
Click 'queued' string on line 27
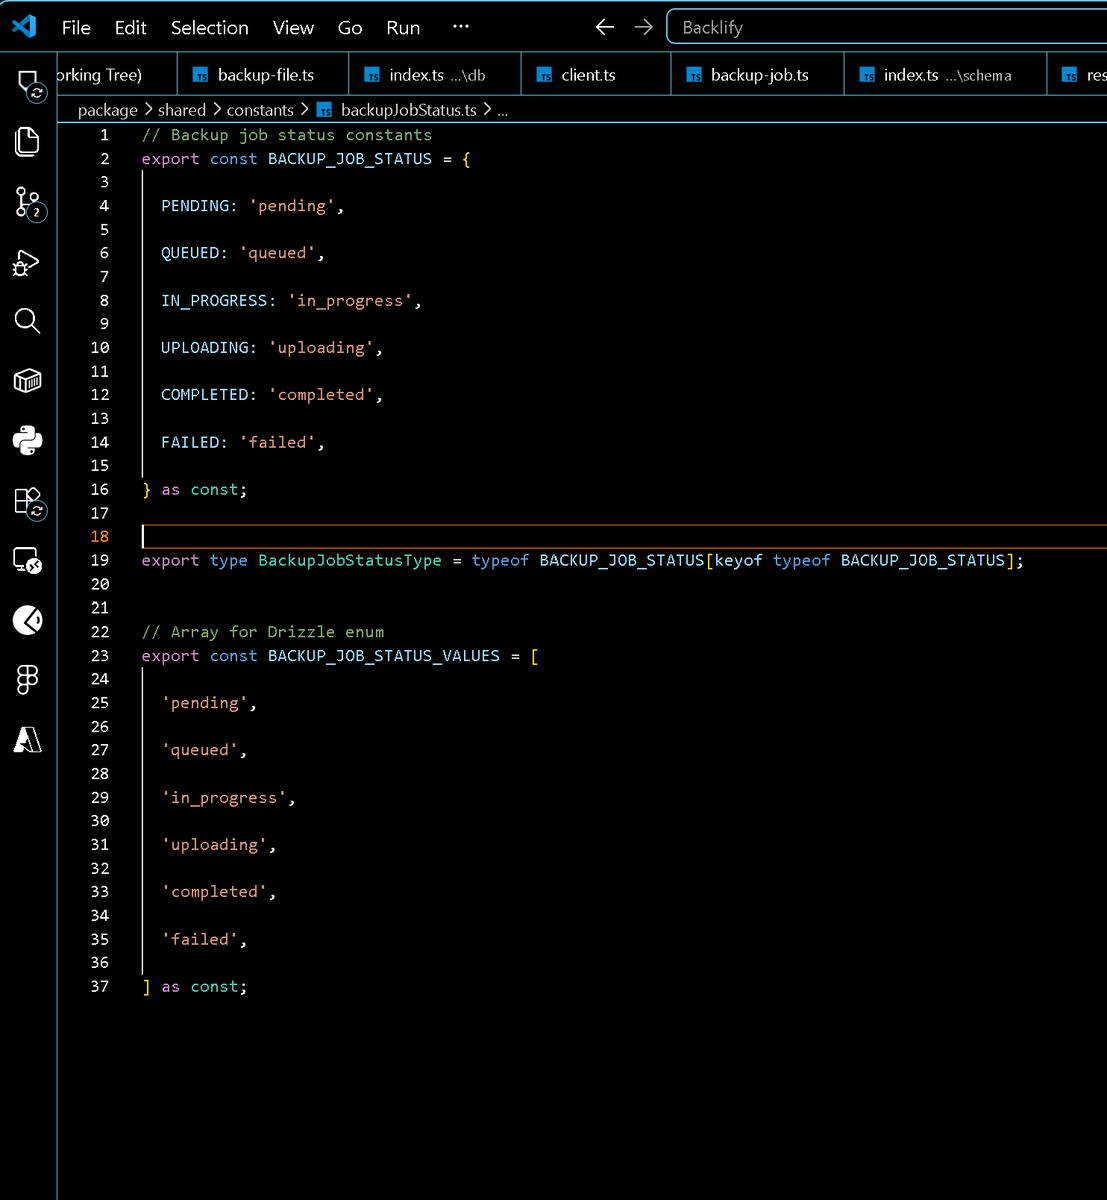coord(200,750)
